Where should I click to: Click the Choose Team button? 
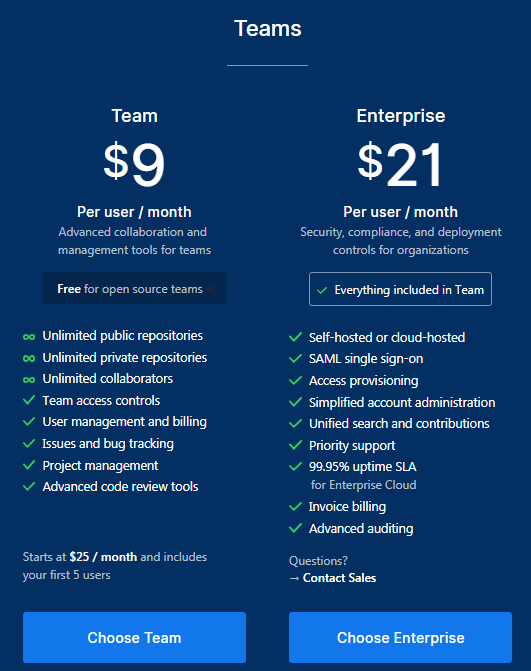[134, 637]
